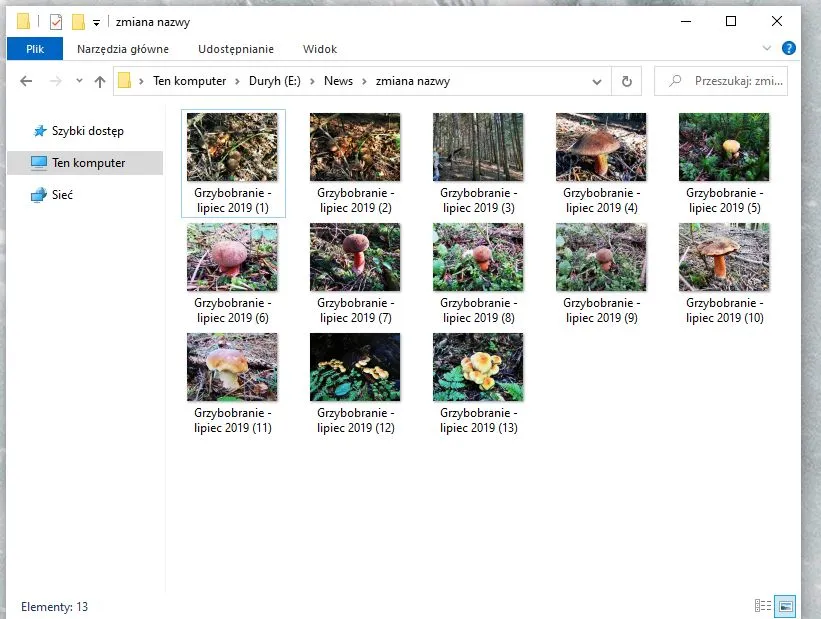Click the back navigation arrow
This screenshot has width=821, height=619.
[26, 81]
